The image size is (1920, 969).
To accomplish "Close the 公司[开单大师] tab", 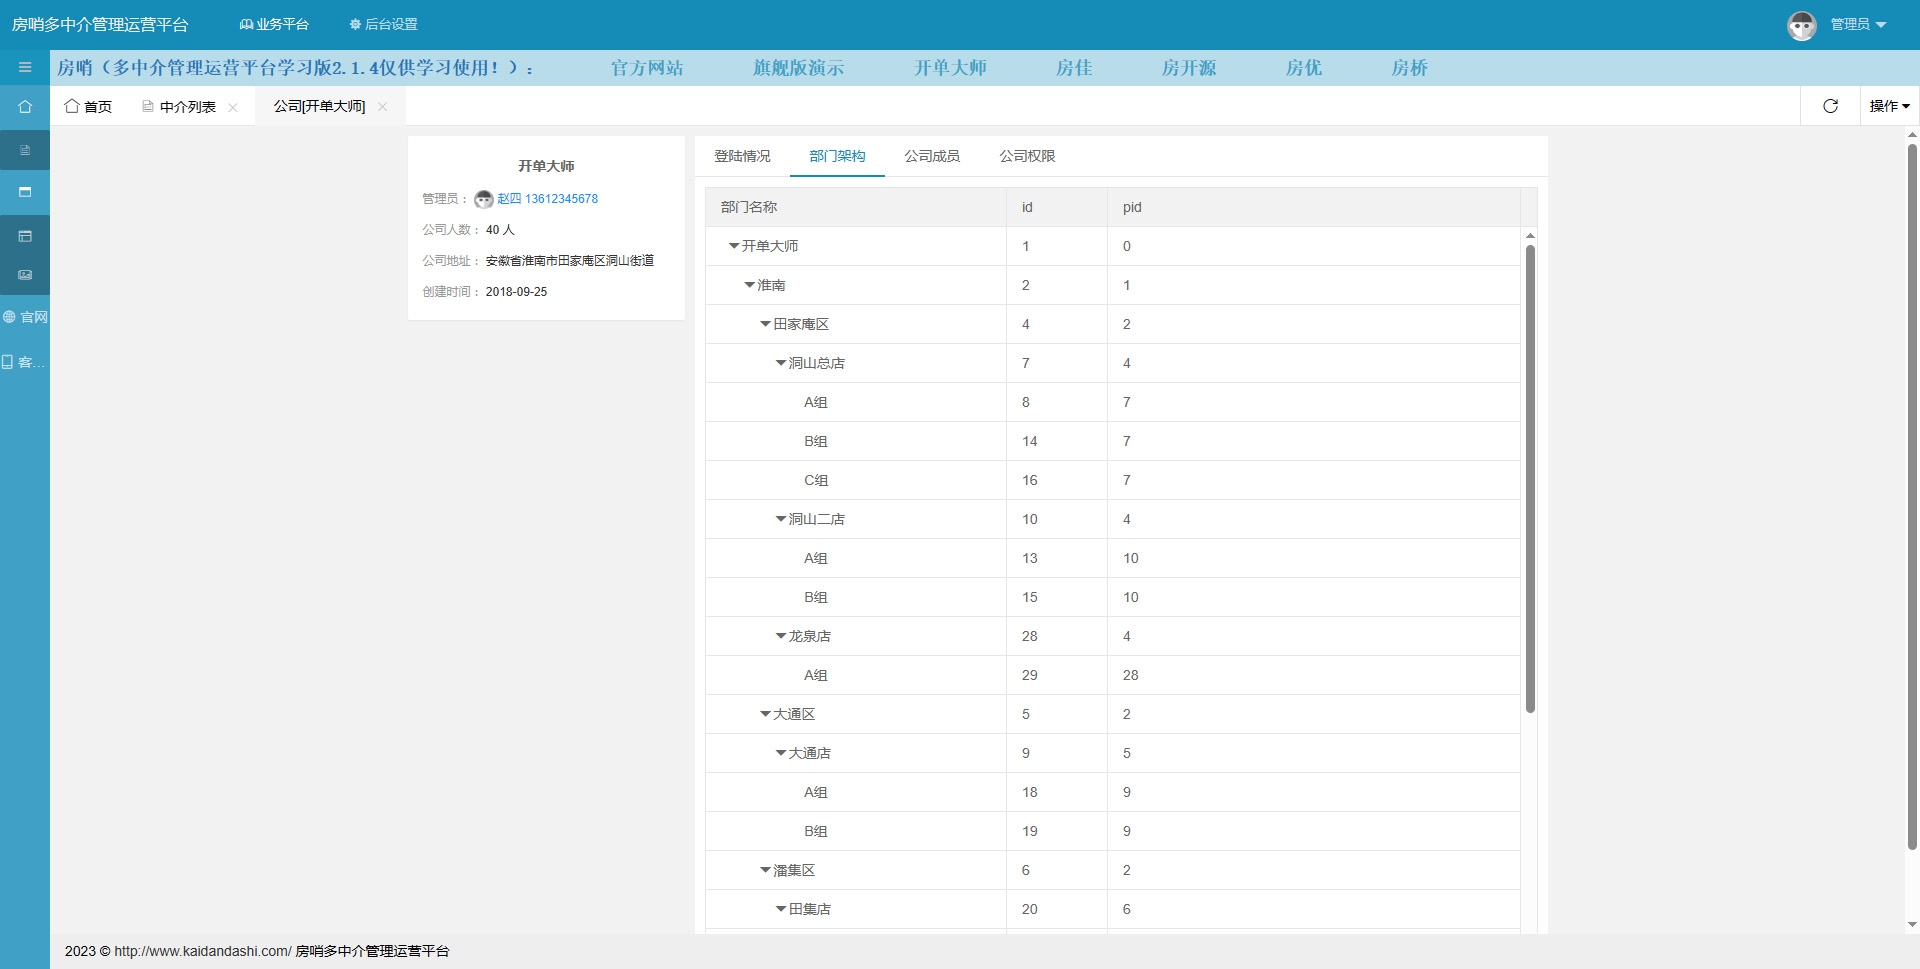I will [x=381, y=106].
